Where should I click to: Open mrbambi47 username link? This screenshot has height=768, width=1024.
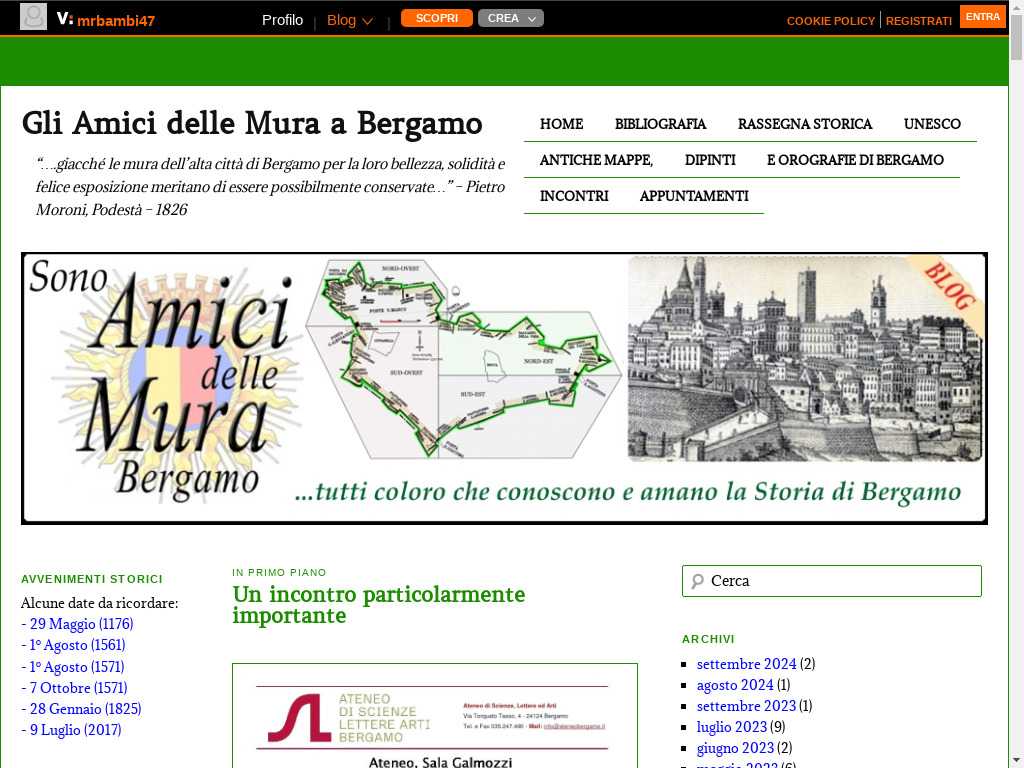coord(116,20)
